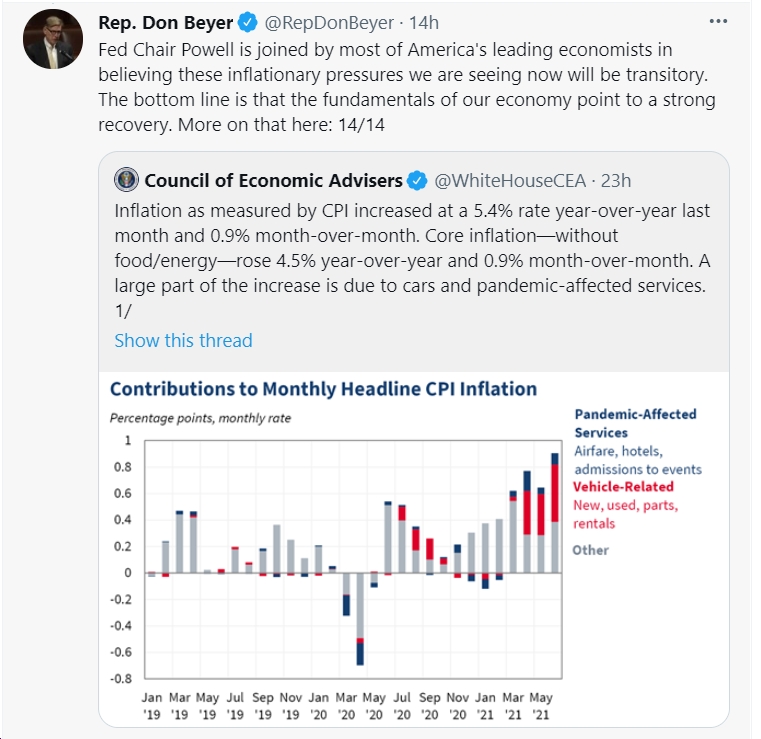Click the main tweet text about Fed Chair Powell
The image size is (761, 739).
click(407, 87)
